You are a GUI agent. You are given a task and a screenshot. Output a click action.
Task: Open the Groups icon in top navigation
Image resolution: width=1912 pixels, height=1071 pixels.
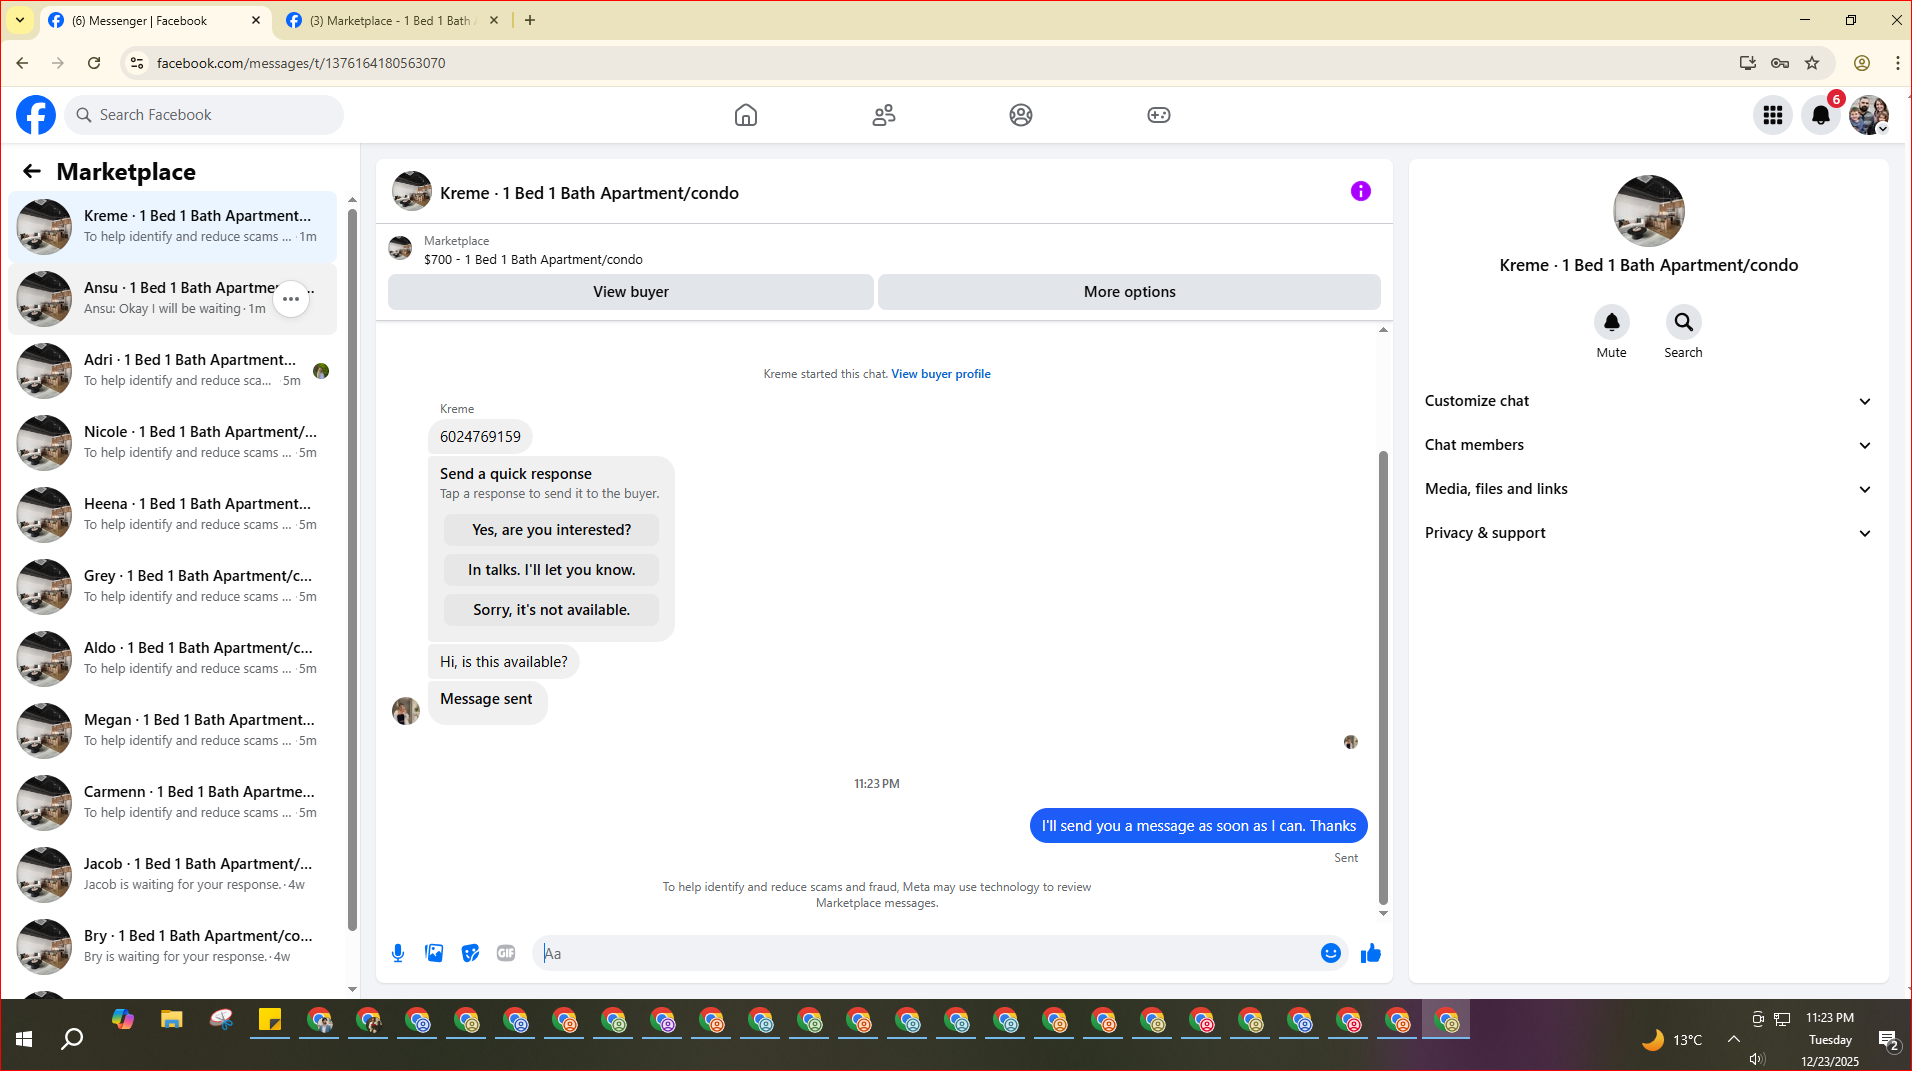(x=1021, y=115)
